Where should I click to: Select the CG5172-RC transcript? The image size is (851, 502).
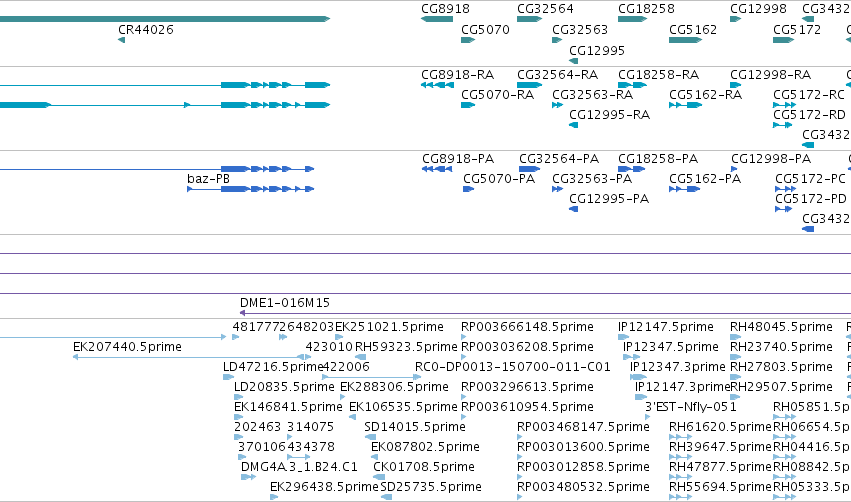tap(785, 105)
